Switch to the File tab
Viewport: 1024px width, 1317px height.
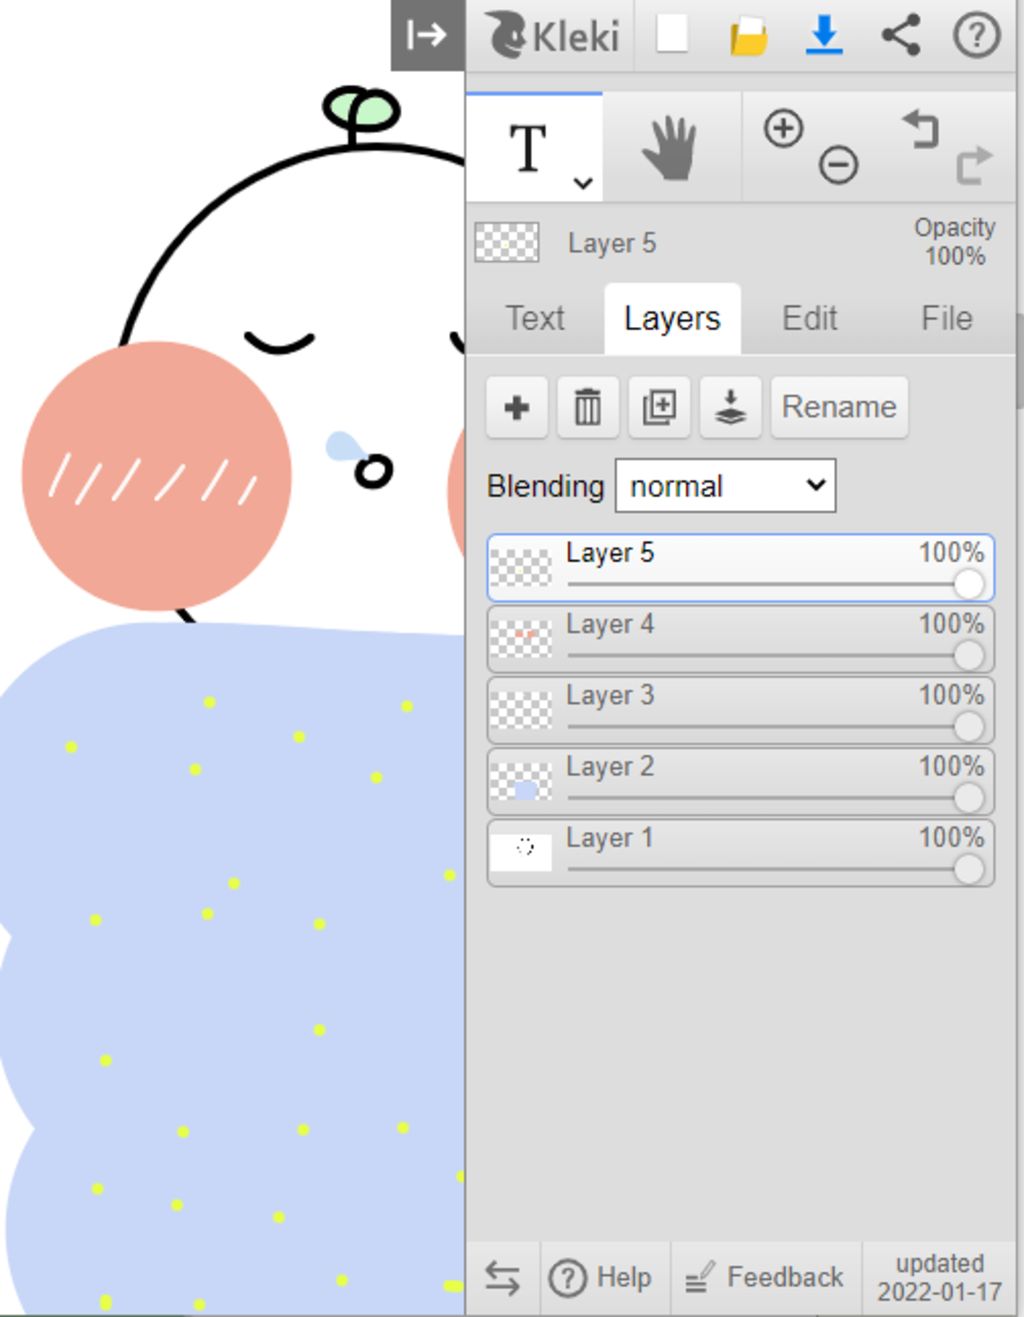tap(946, 318)
